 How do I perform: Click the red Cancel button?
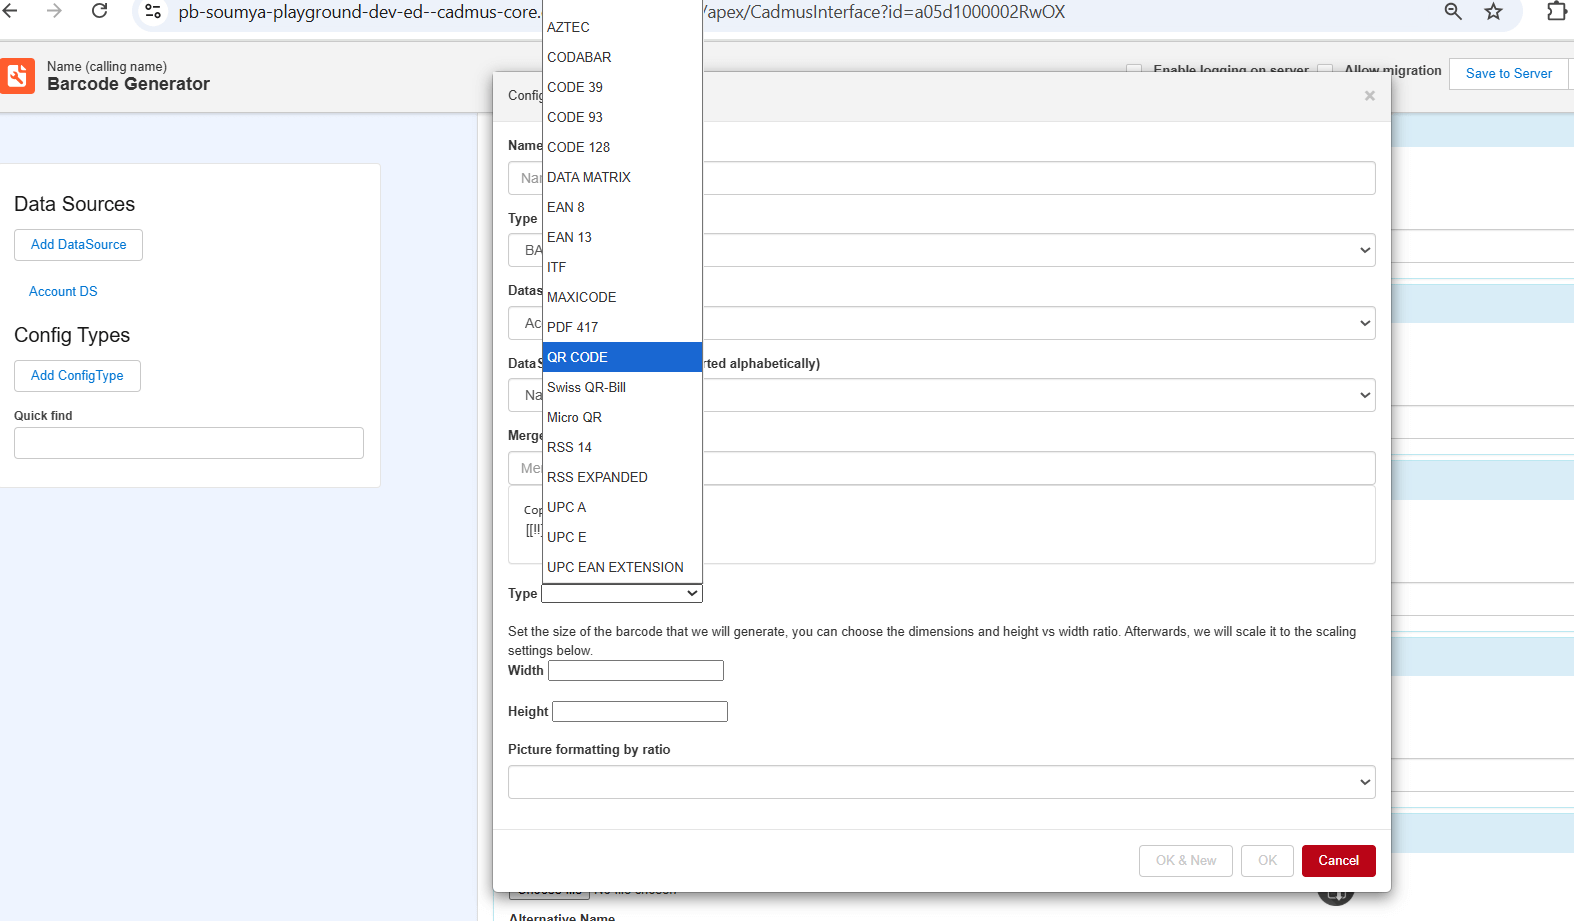click(x=1338, y=861)
